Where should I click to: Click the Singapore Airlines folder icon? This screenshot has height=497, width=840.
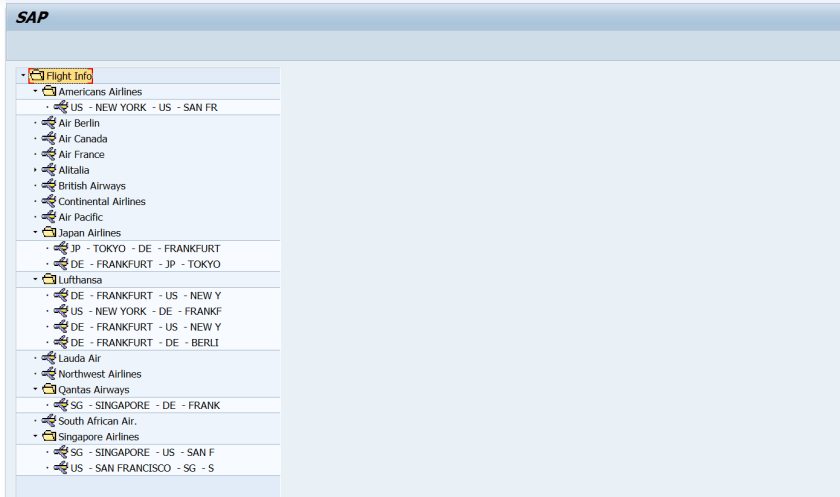(x=49, y=436)
